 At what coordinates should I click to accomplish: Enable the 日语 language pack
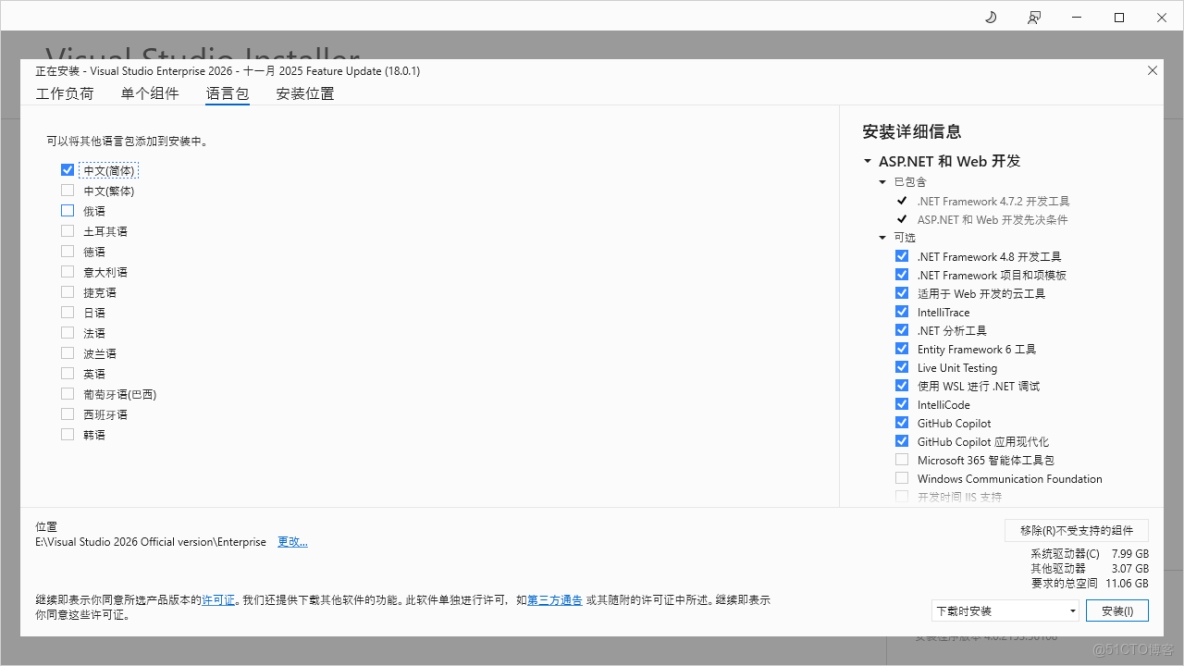[67, 312]
